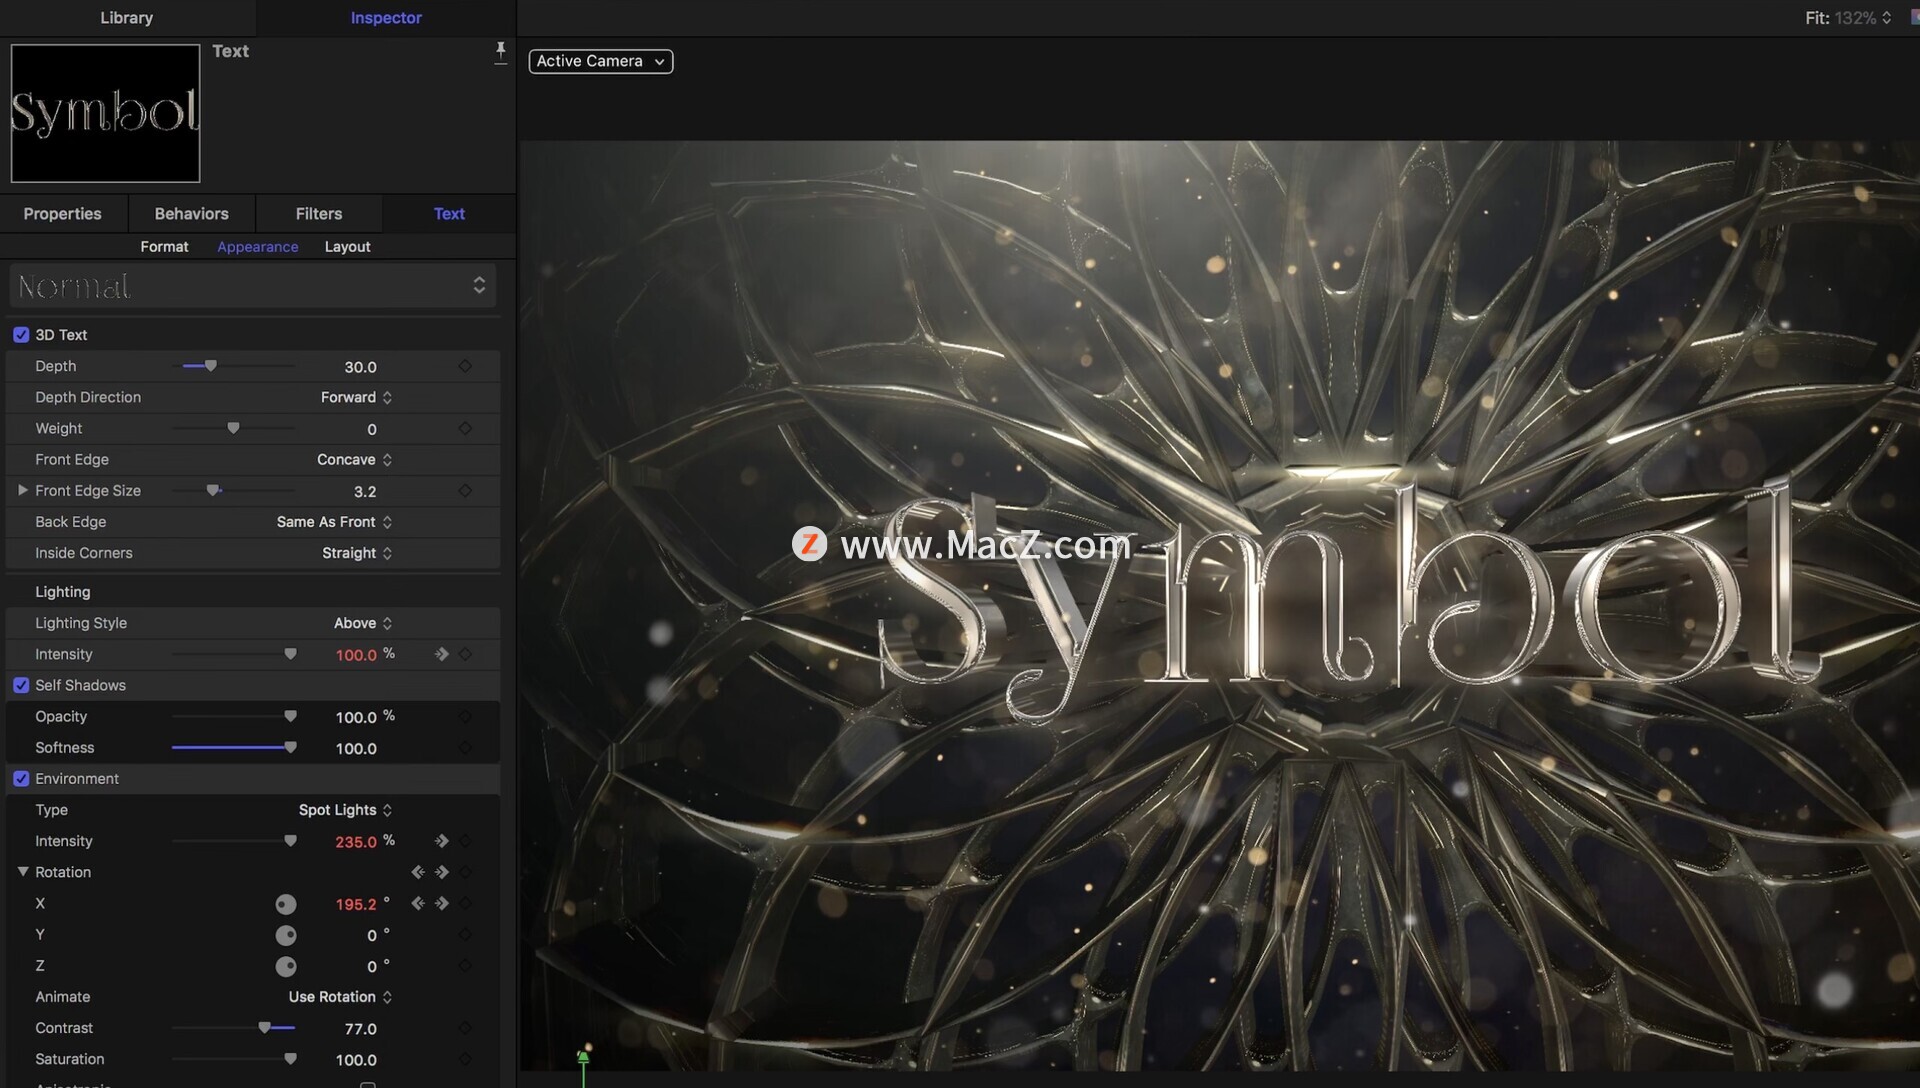
Task: Click the Softness slider handle
Action: pos(290,747)
